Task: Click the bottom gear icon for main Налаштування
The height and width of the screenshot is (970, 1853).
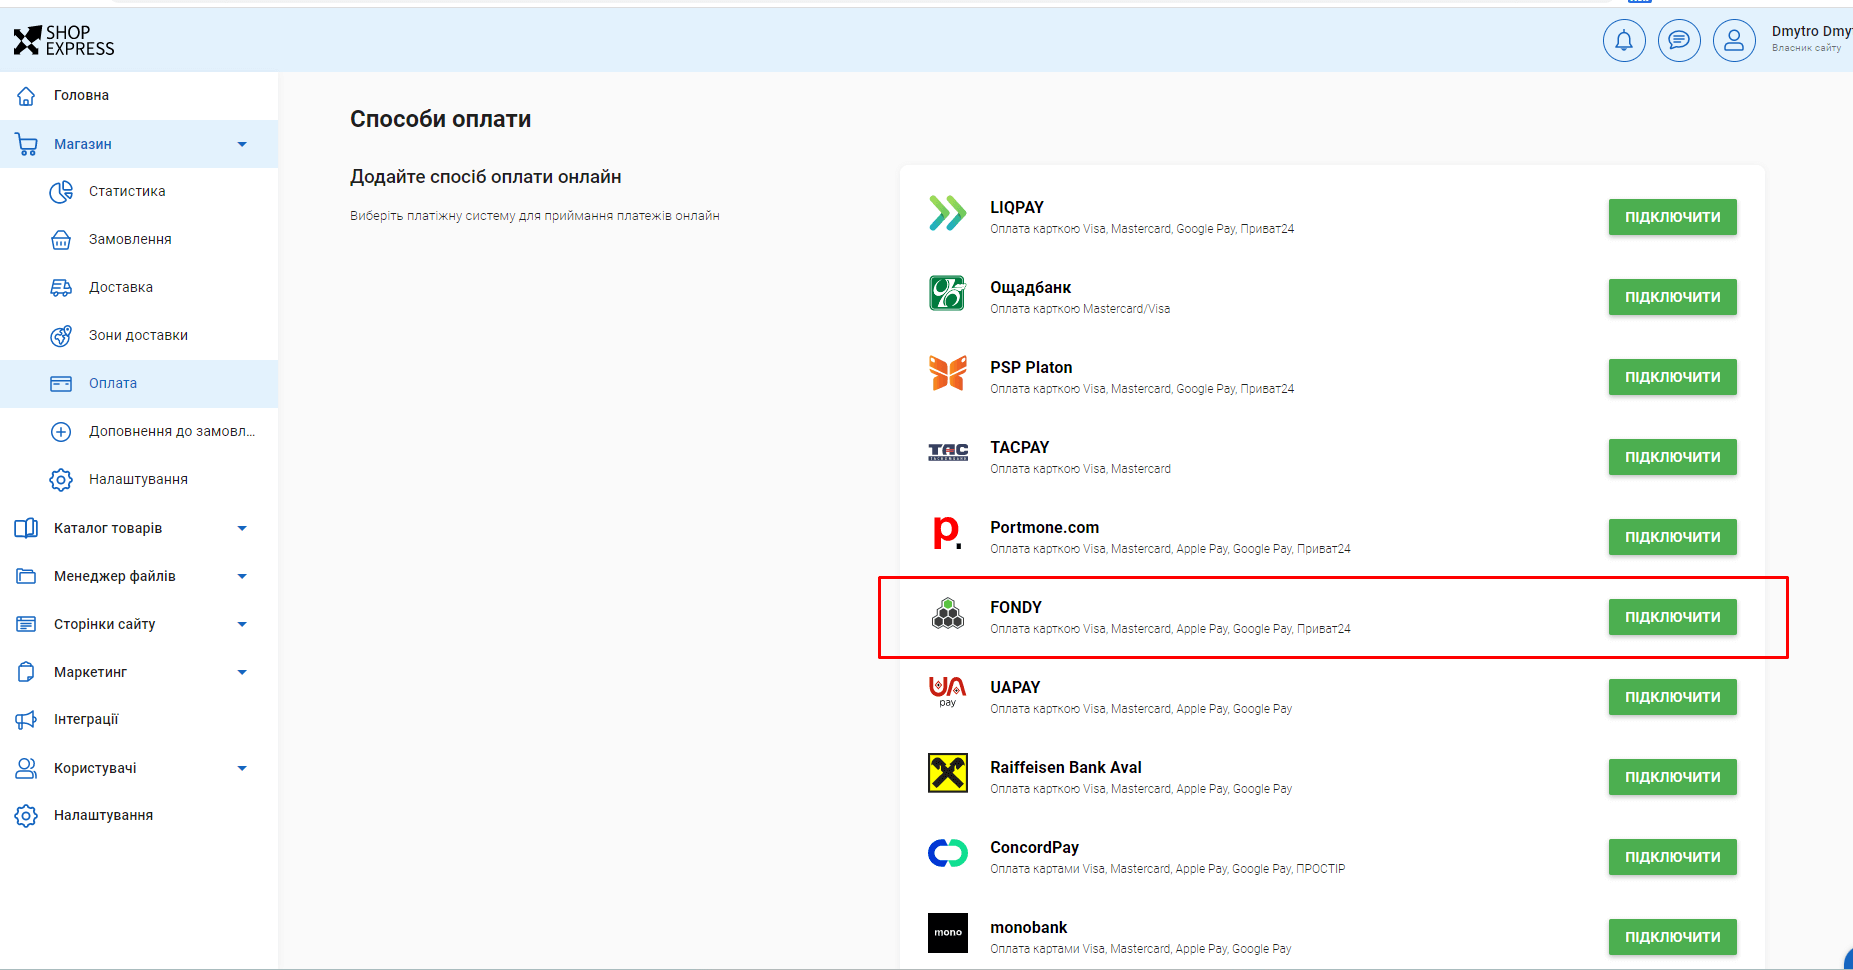Action: pyautogui.click(x=27, y=815)
